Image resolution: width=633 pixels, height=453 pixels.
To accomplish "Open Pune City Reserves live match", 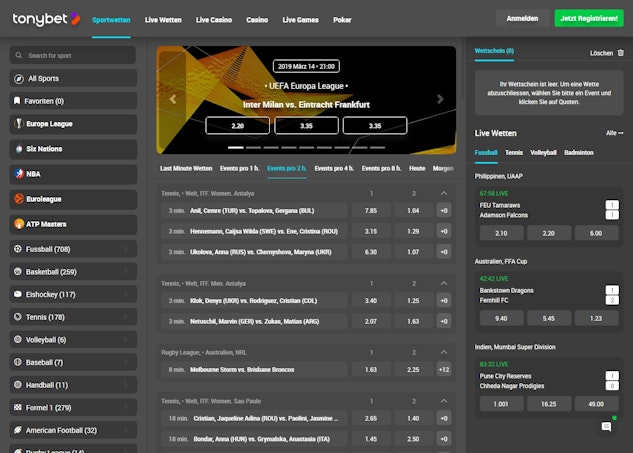I will click(505, 376).
